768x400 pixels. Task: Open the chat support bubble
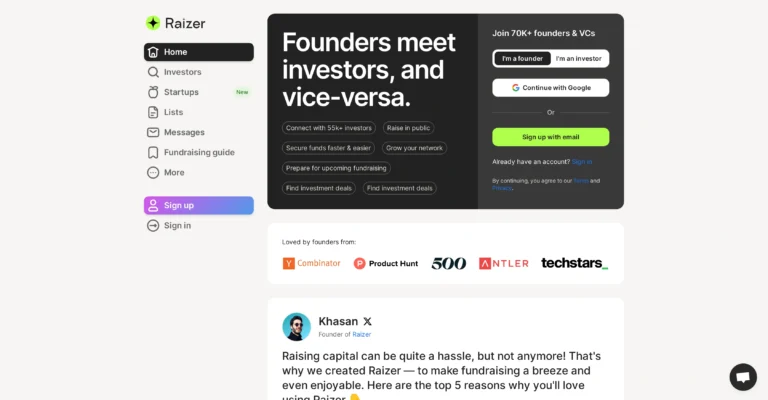point(743,377)
